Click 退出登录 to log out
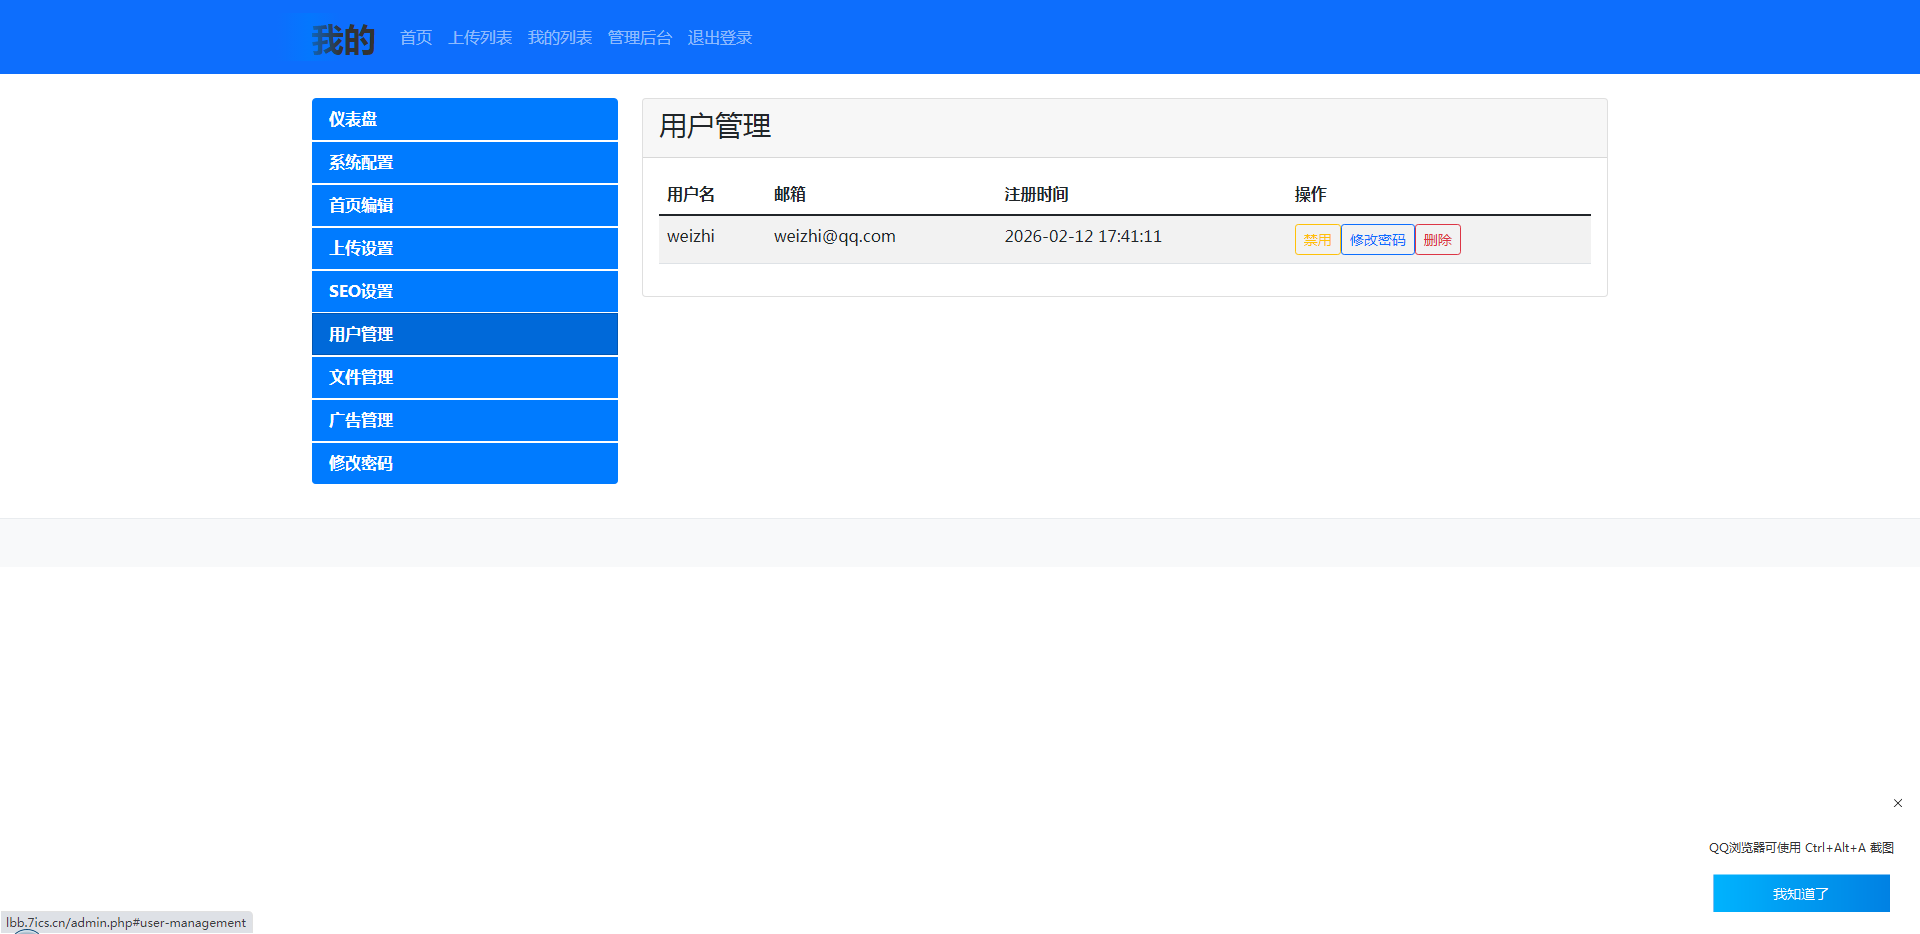The image size is (1920, 934). point(720,38)
